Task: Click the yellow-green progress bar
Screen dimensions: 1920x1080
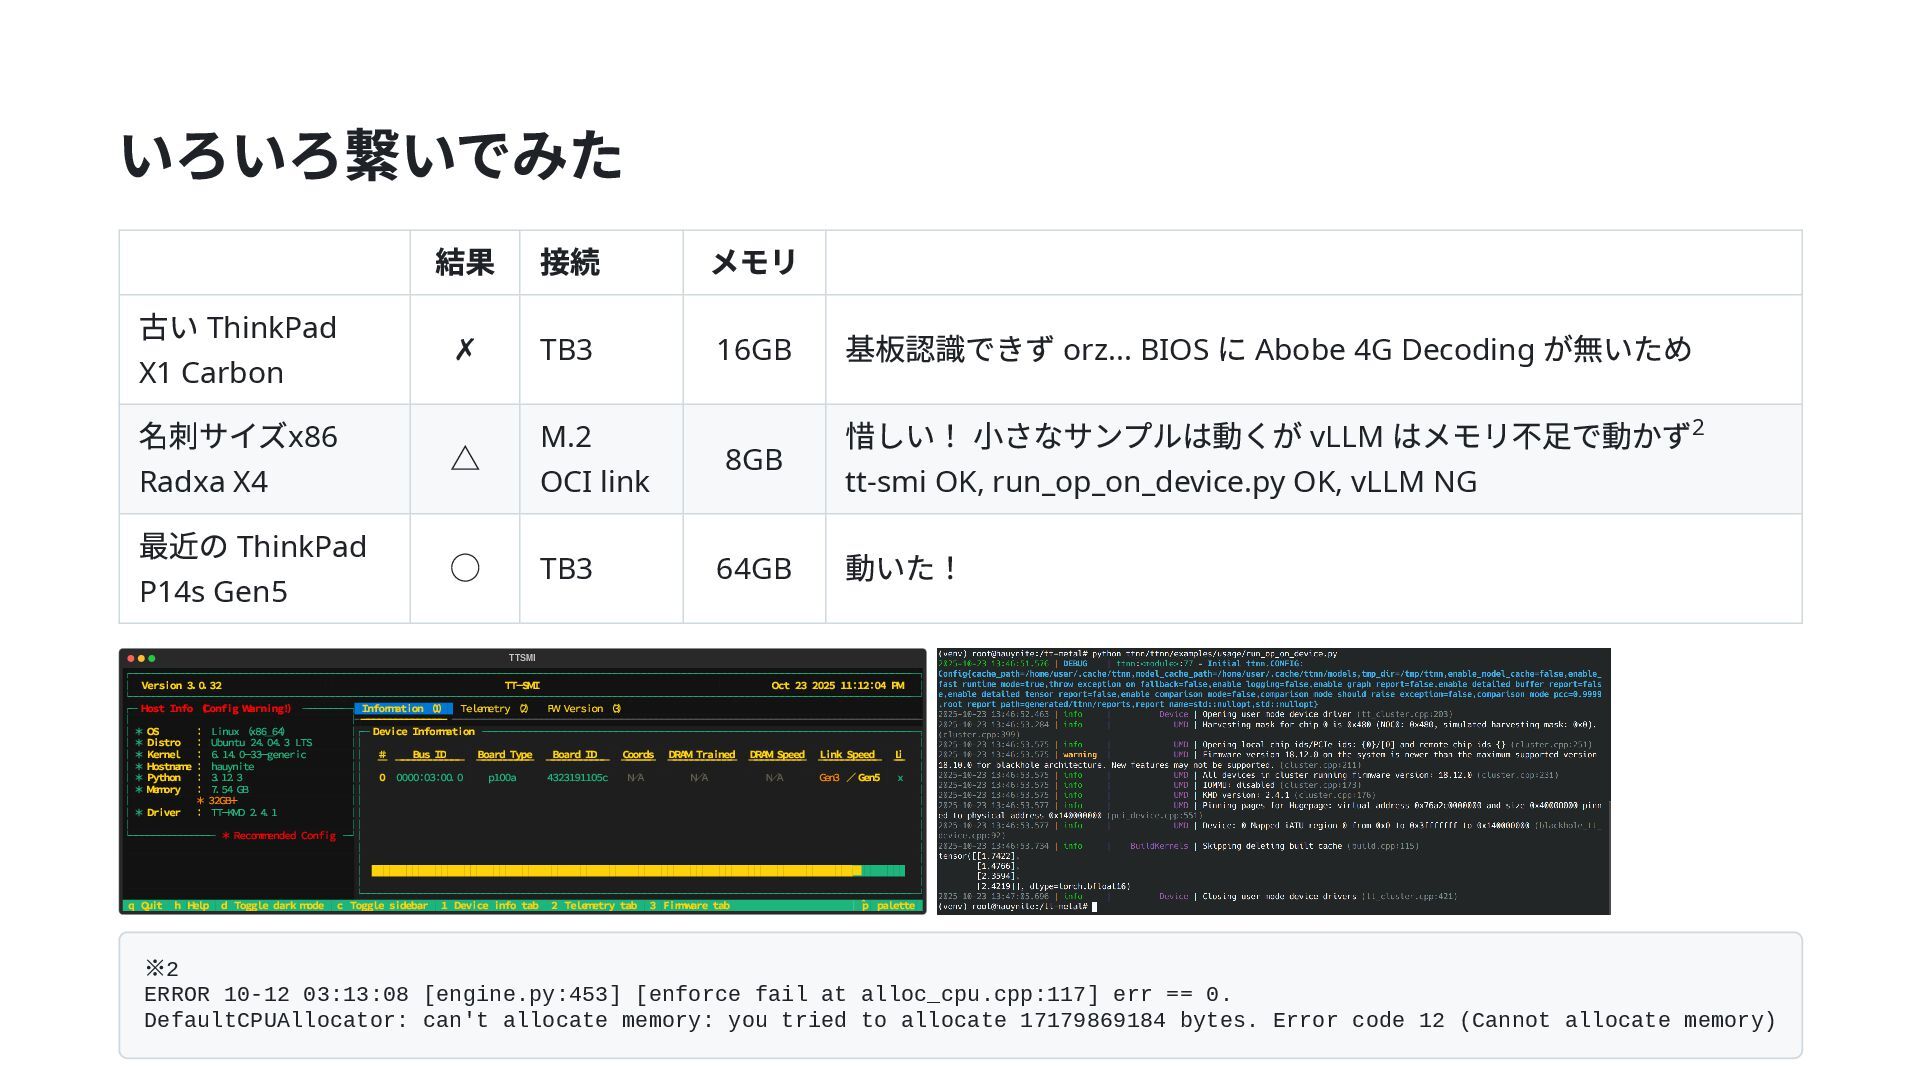Action: pyautogui.click(x=637, y=871)
